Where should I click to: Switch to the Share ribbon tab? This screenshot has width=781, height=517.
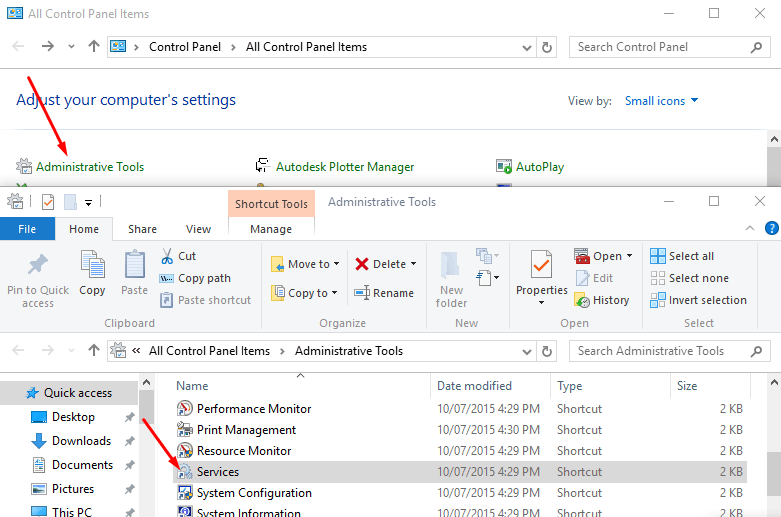tap(142, 229)
